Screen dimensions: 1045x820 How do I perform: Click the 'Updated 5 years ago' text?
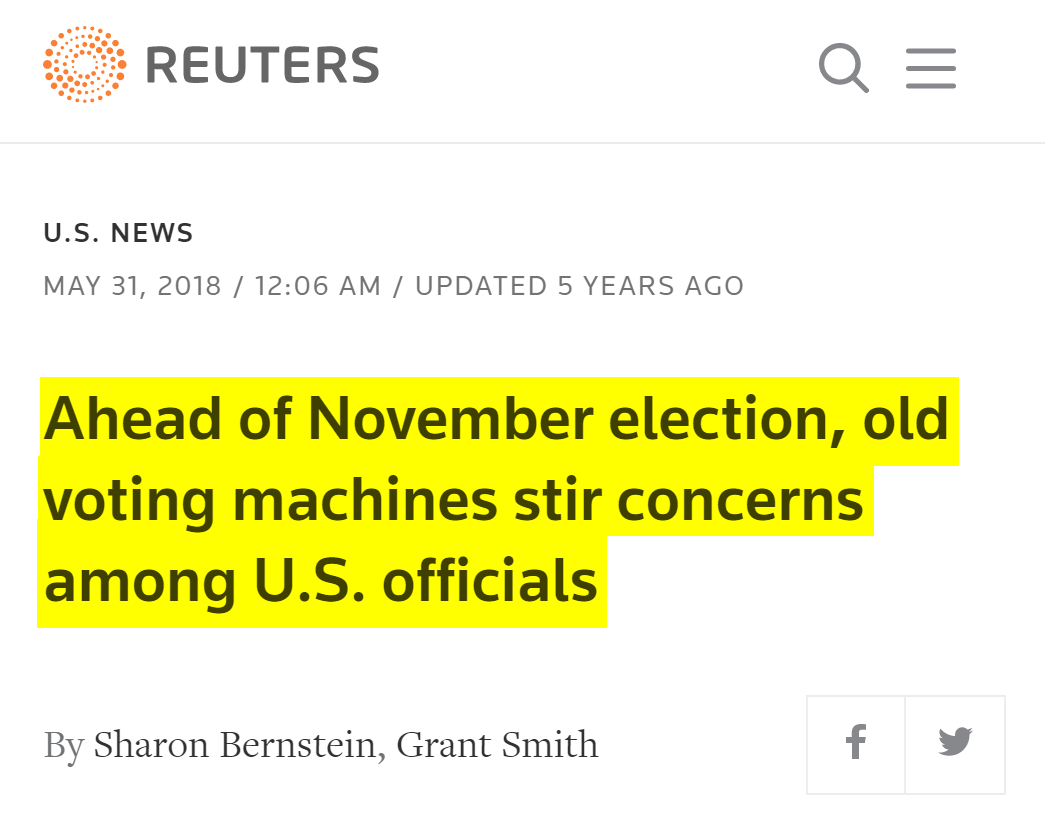(579, 286)
